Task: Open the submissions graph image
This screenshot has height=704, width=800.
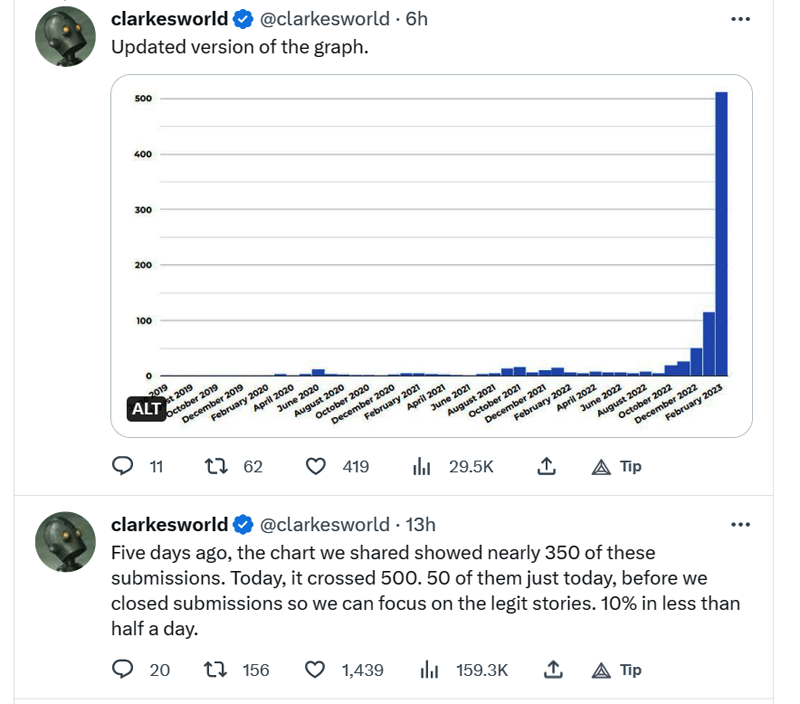Action: [x=430, y=250]
